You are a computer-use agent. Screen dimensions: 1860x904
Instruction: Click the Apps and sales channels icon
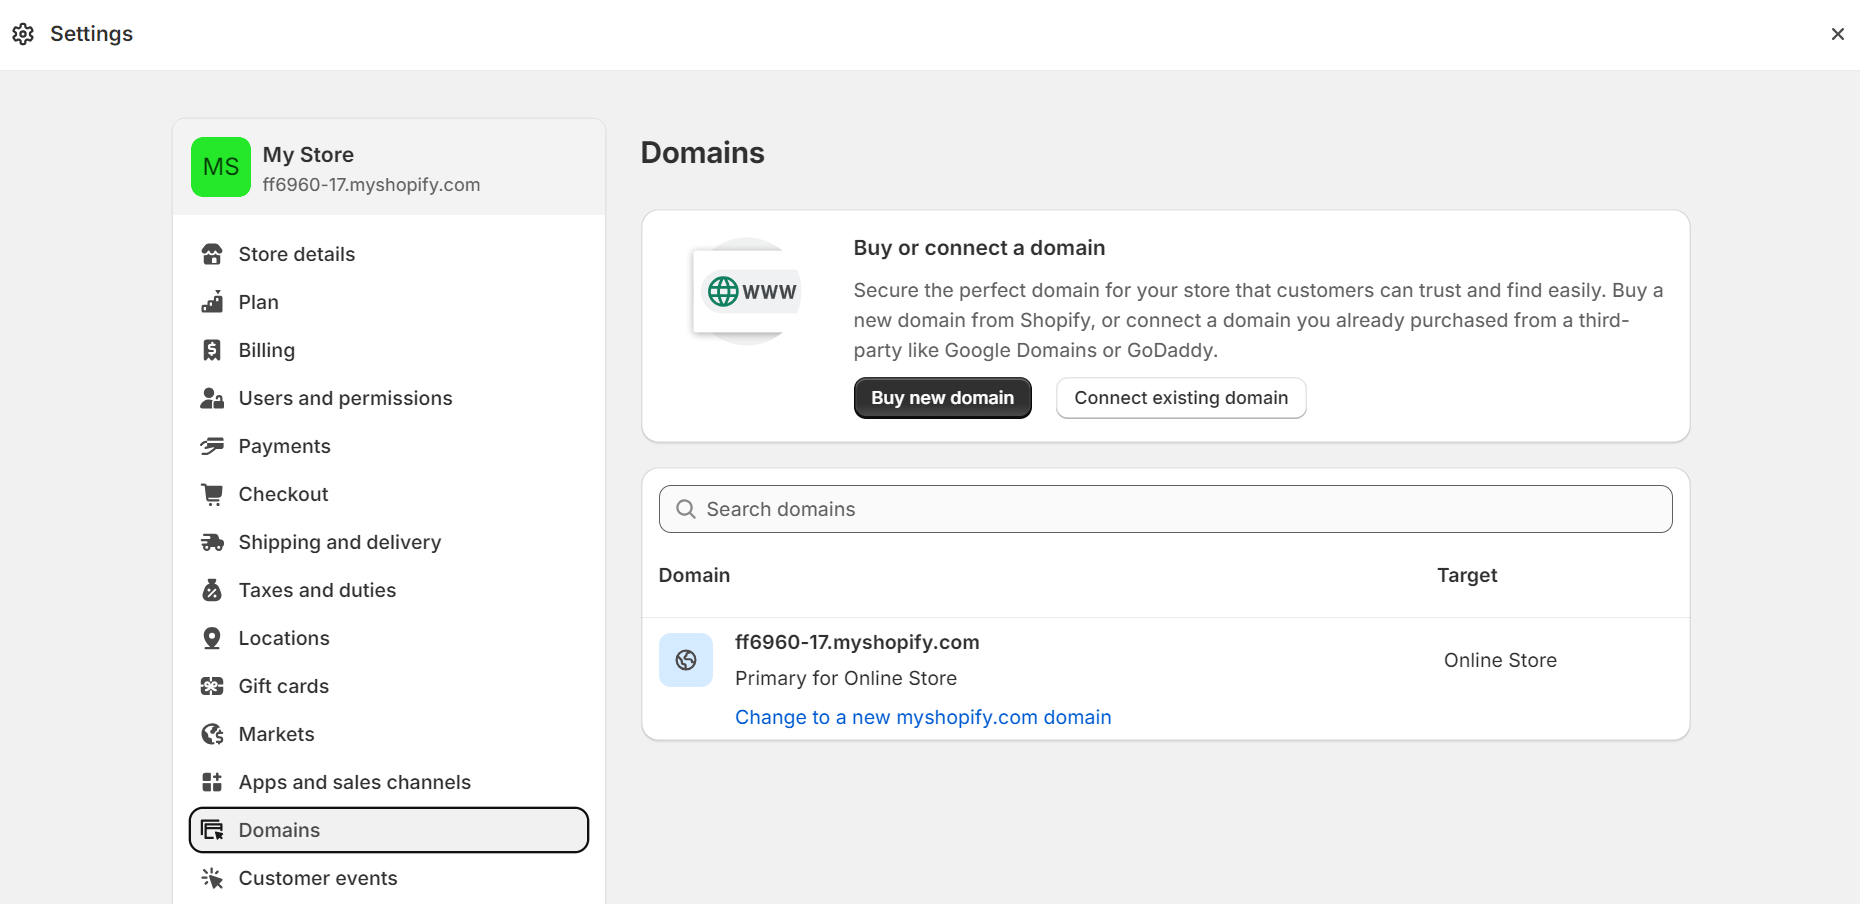[x=212, y=782]
